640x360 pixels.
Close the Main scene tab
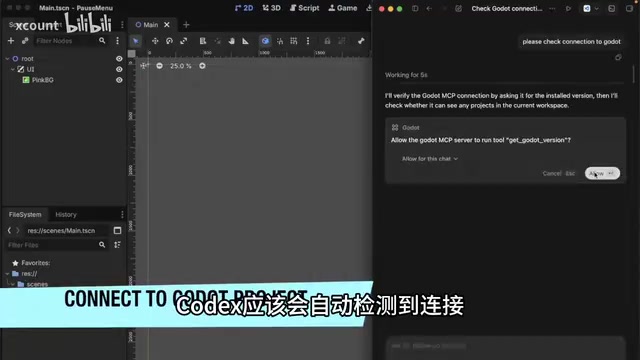[167, 25]
